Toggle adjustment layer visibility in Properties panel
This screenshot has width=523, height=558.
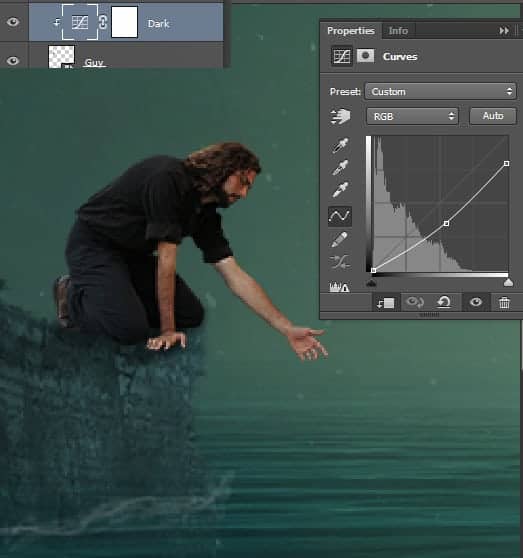point(476,302)
